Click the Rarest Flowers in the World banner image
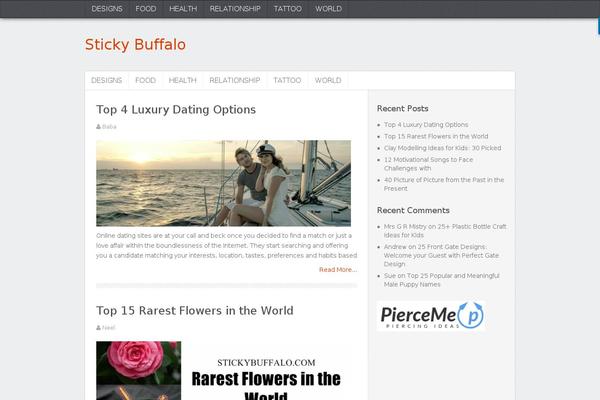Viewport: 600px width, 400px height. tap(266, 371)
